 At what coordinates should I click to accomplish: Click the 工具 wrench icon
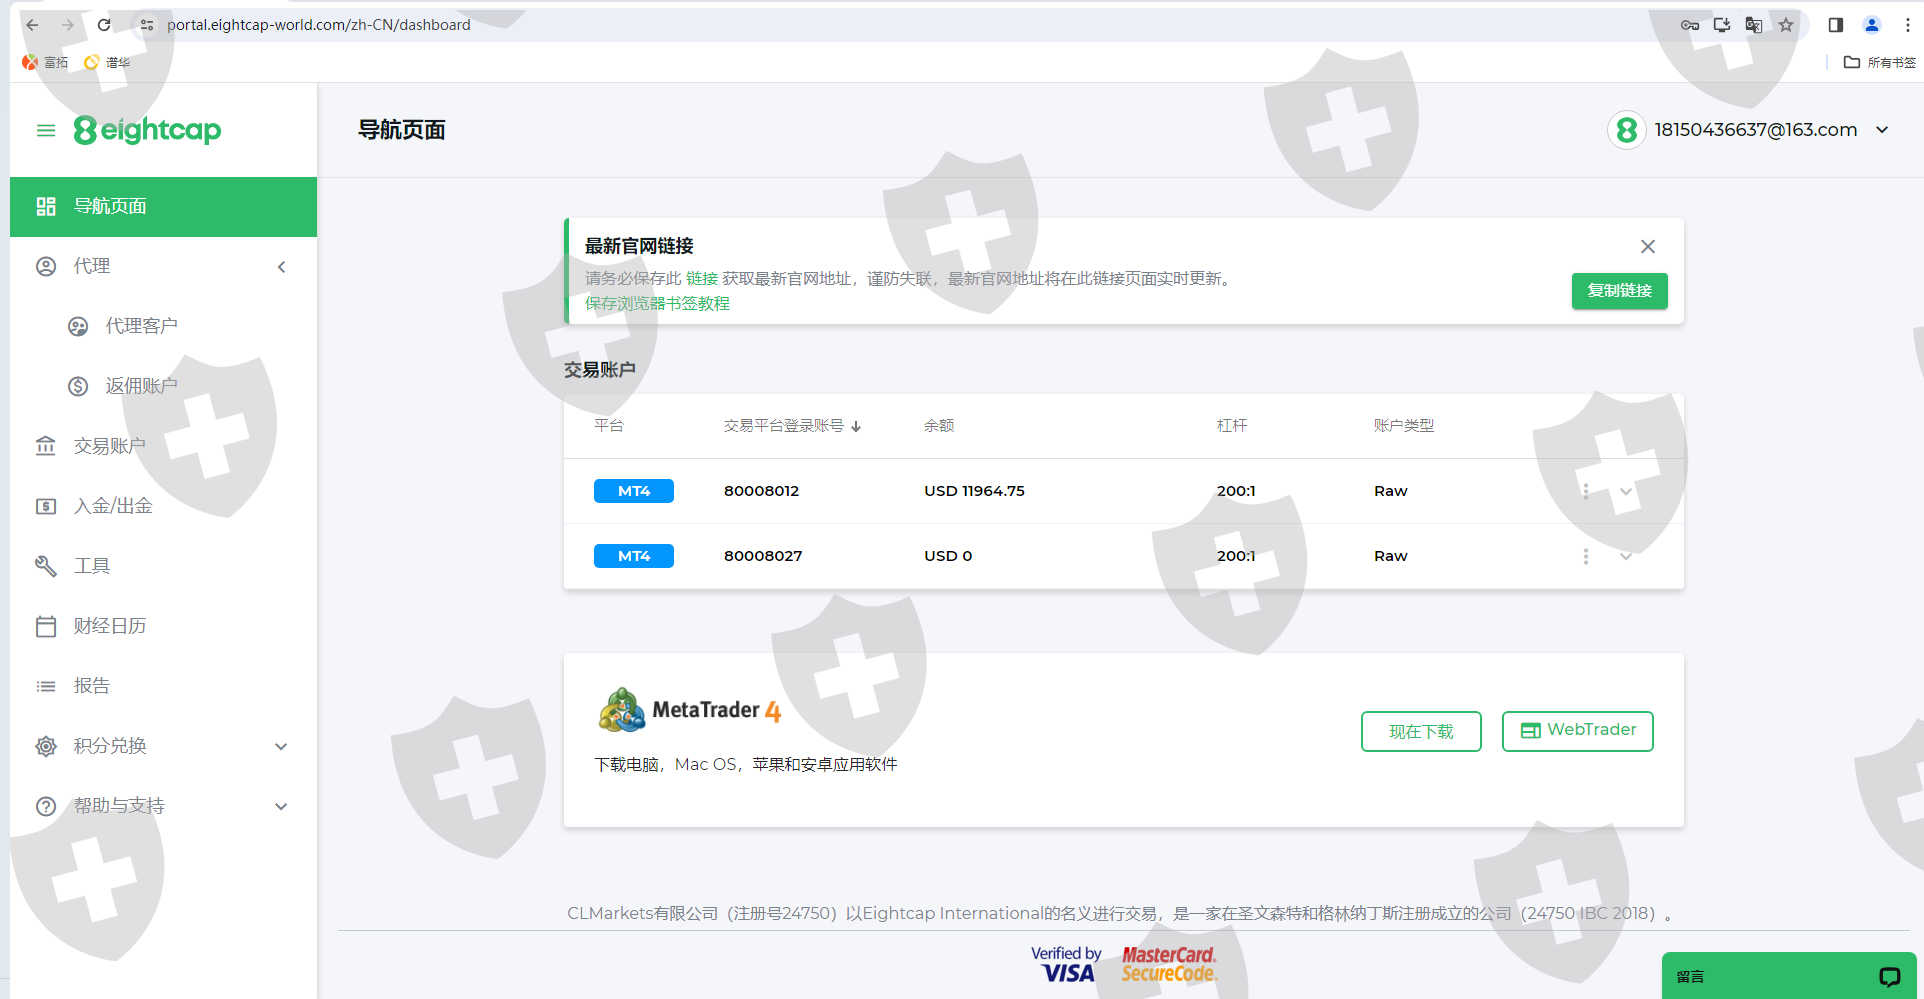pos(46,566)
